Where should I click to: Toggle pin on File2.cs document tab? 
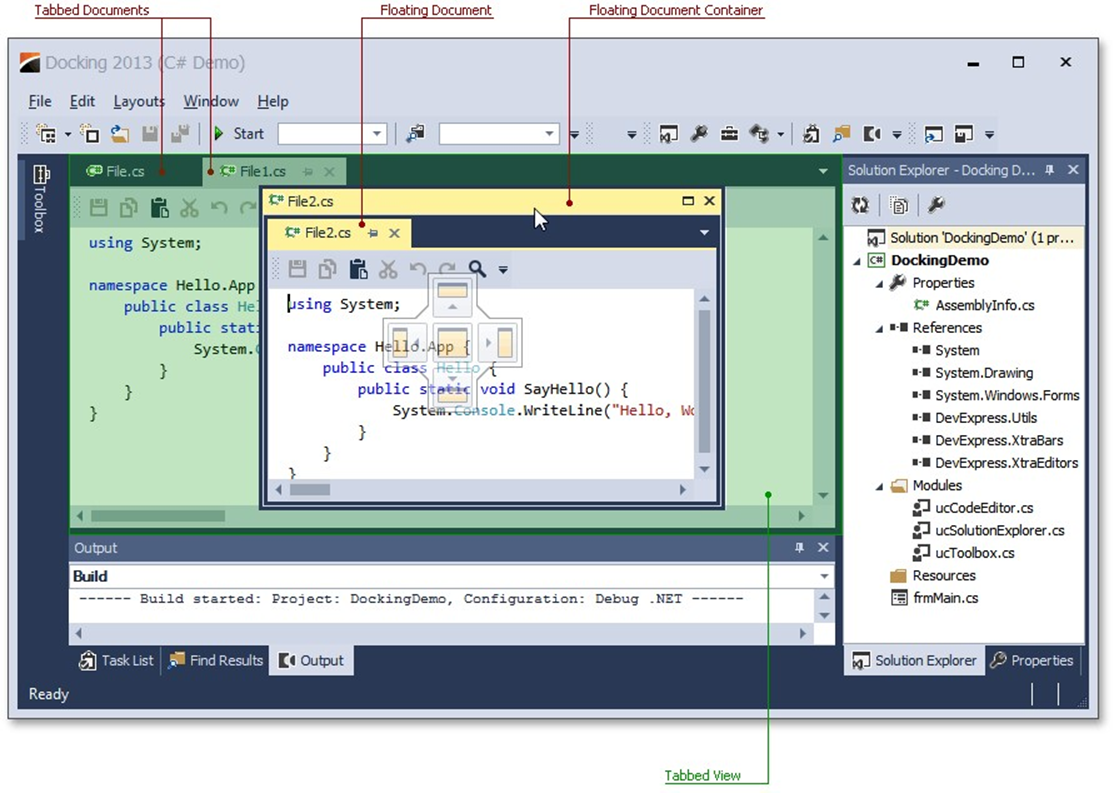coord(373,233)
